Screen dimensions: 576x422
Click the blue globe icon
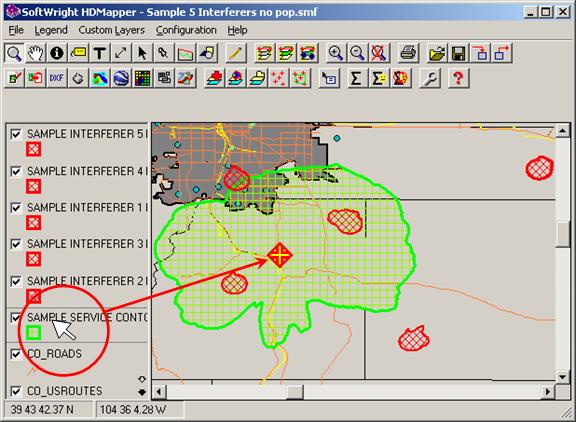click(x=121, y=78)
